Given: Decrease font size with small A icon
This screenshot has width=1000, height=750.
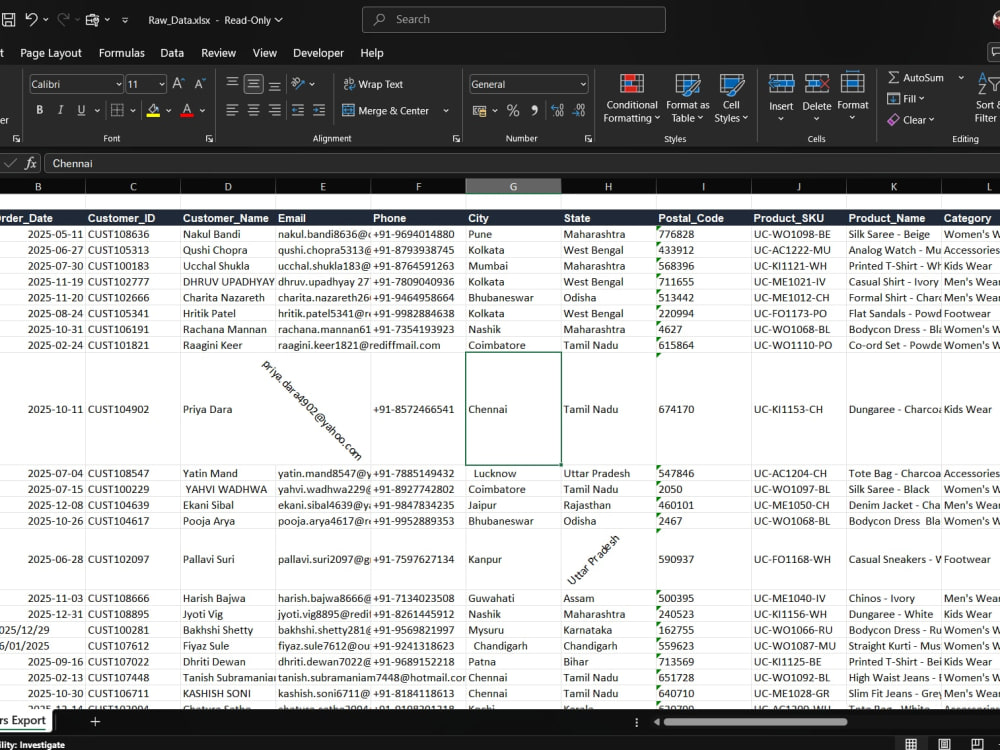Looking at the screenshot, I should tap(200, 84).
